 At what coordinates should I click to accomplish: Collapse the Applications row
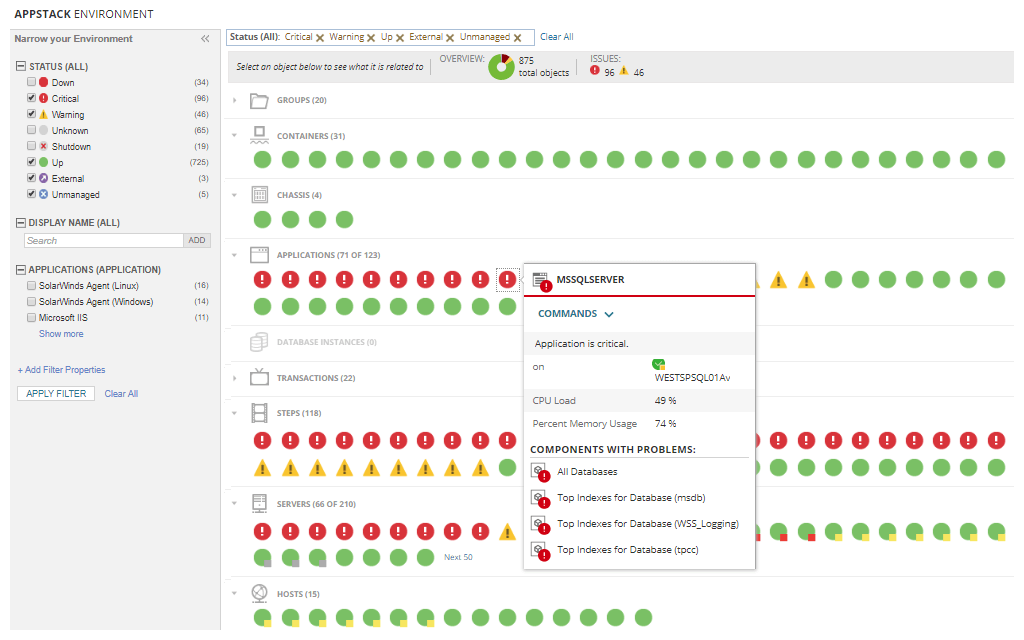coord(233,254)
